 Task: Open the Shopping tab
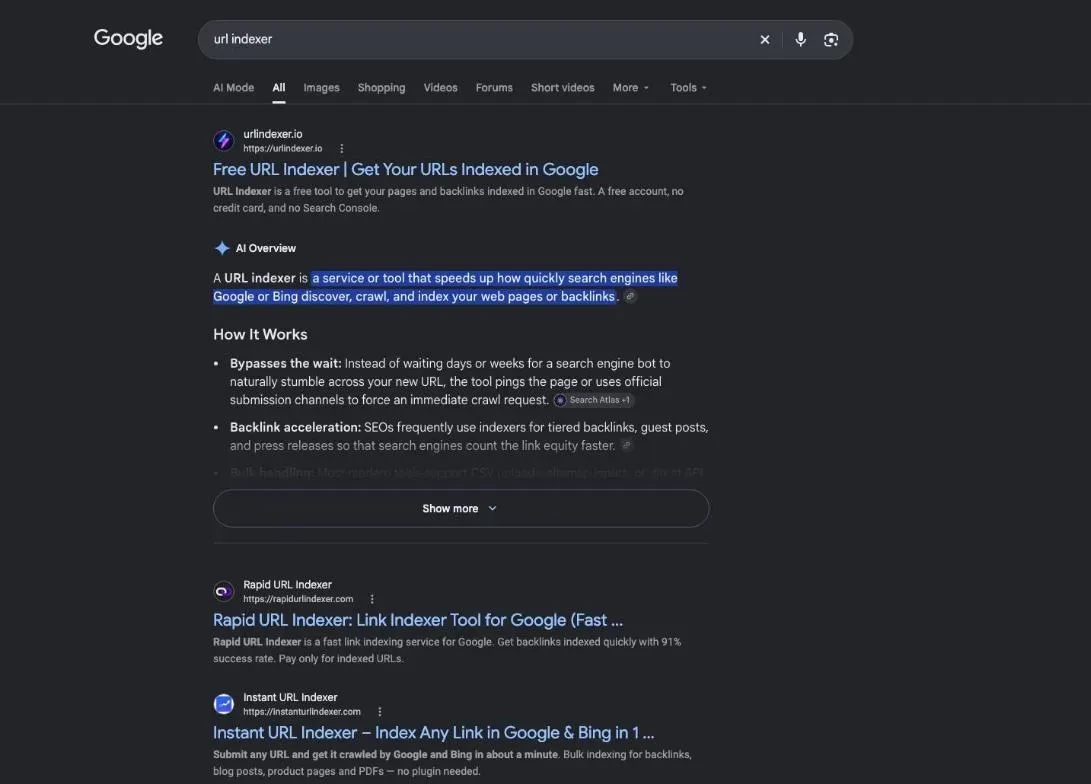(381, 88)
